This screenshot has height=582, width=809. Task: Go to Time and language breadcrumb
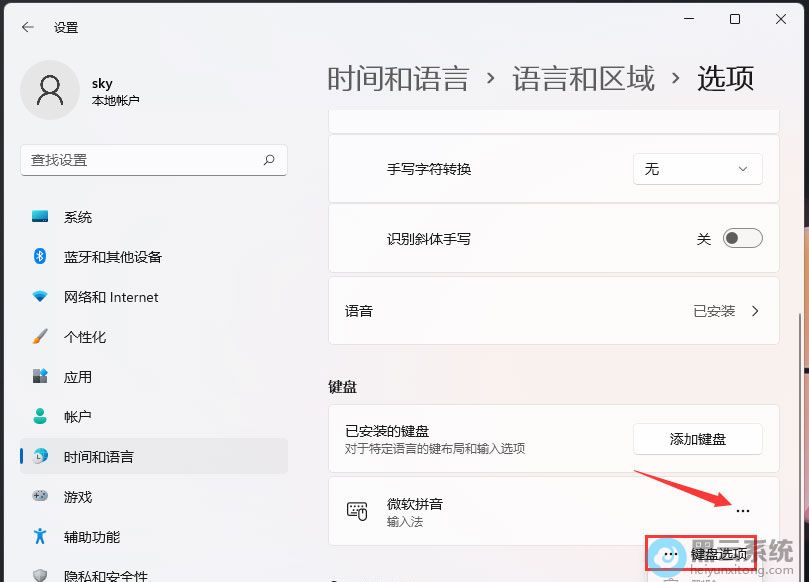point(398,79)
